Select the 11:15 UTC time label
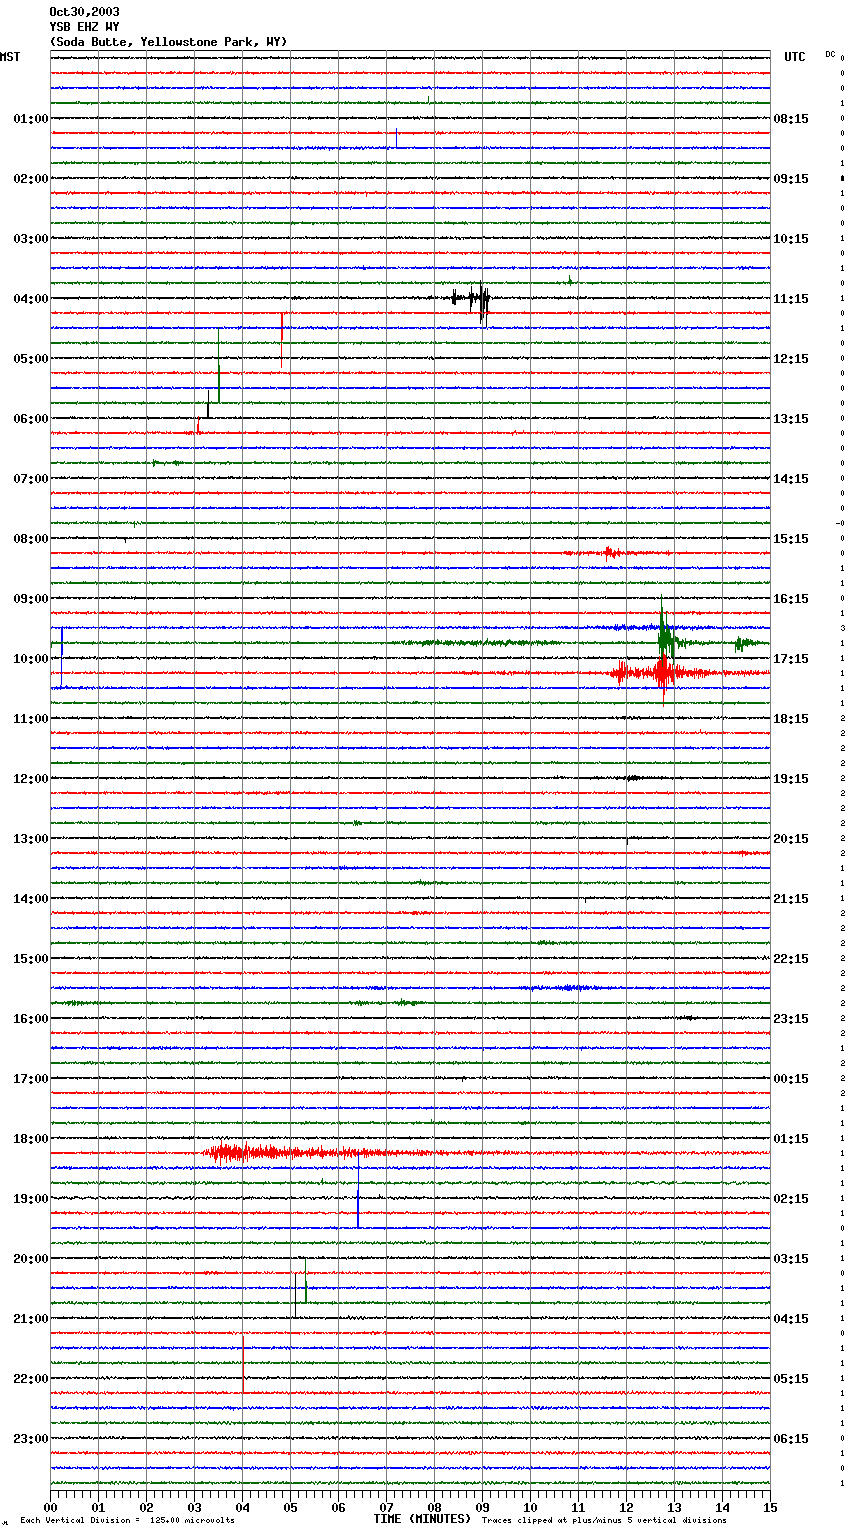This screenshot has height=1534, width=850. (791, 299)
